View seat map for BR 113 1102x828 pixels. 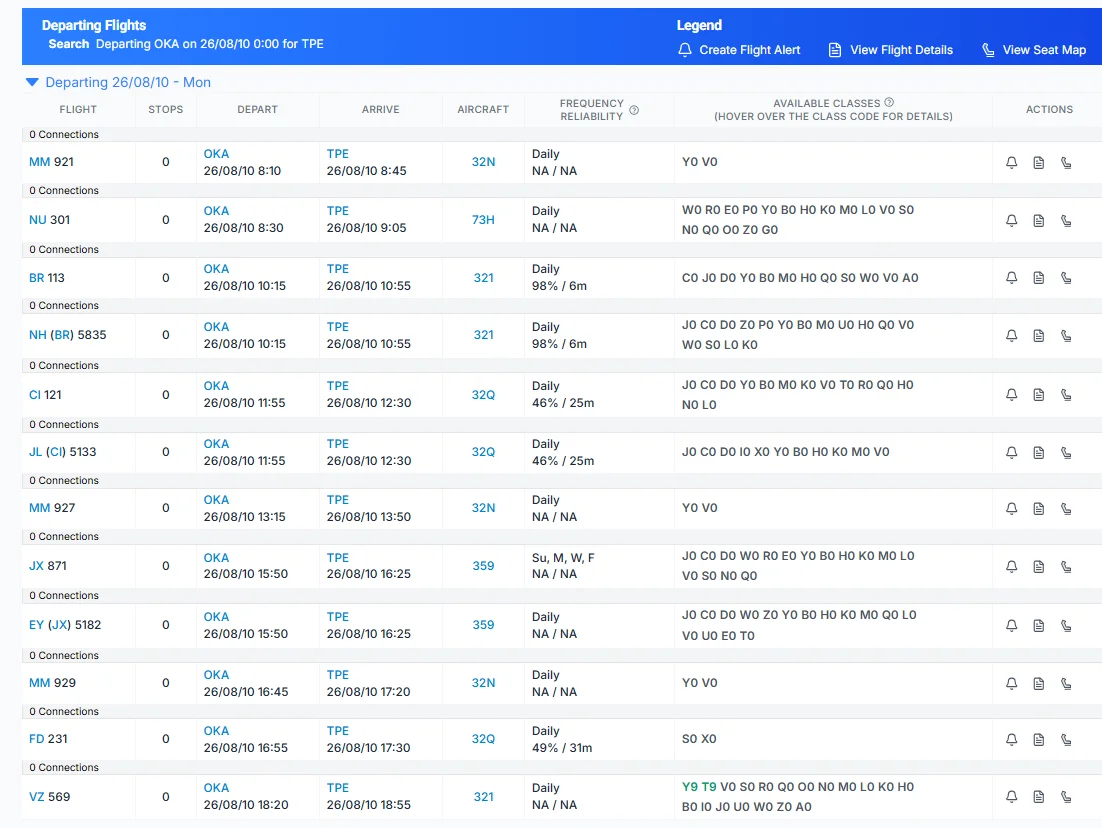(1066, 278)
